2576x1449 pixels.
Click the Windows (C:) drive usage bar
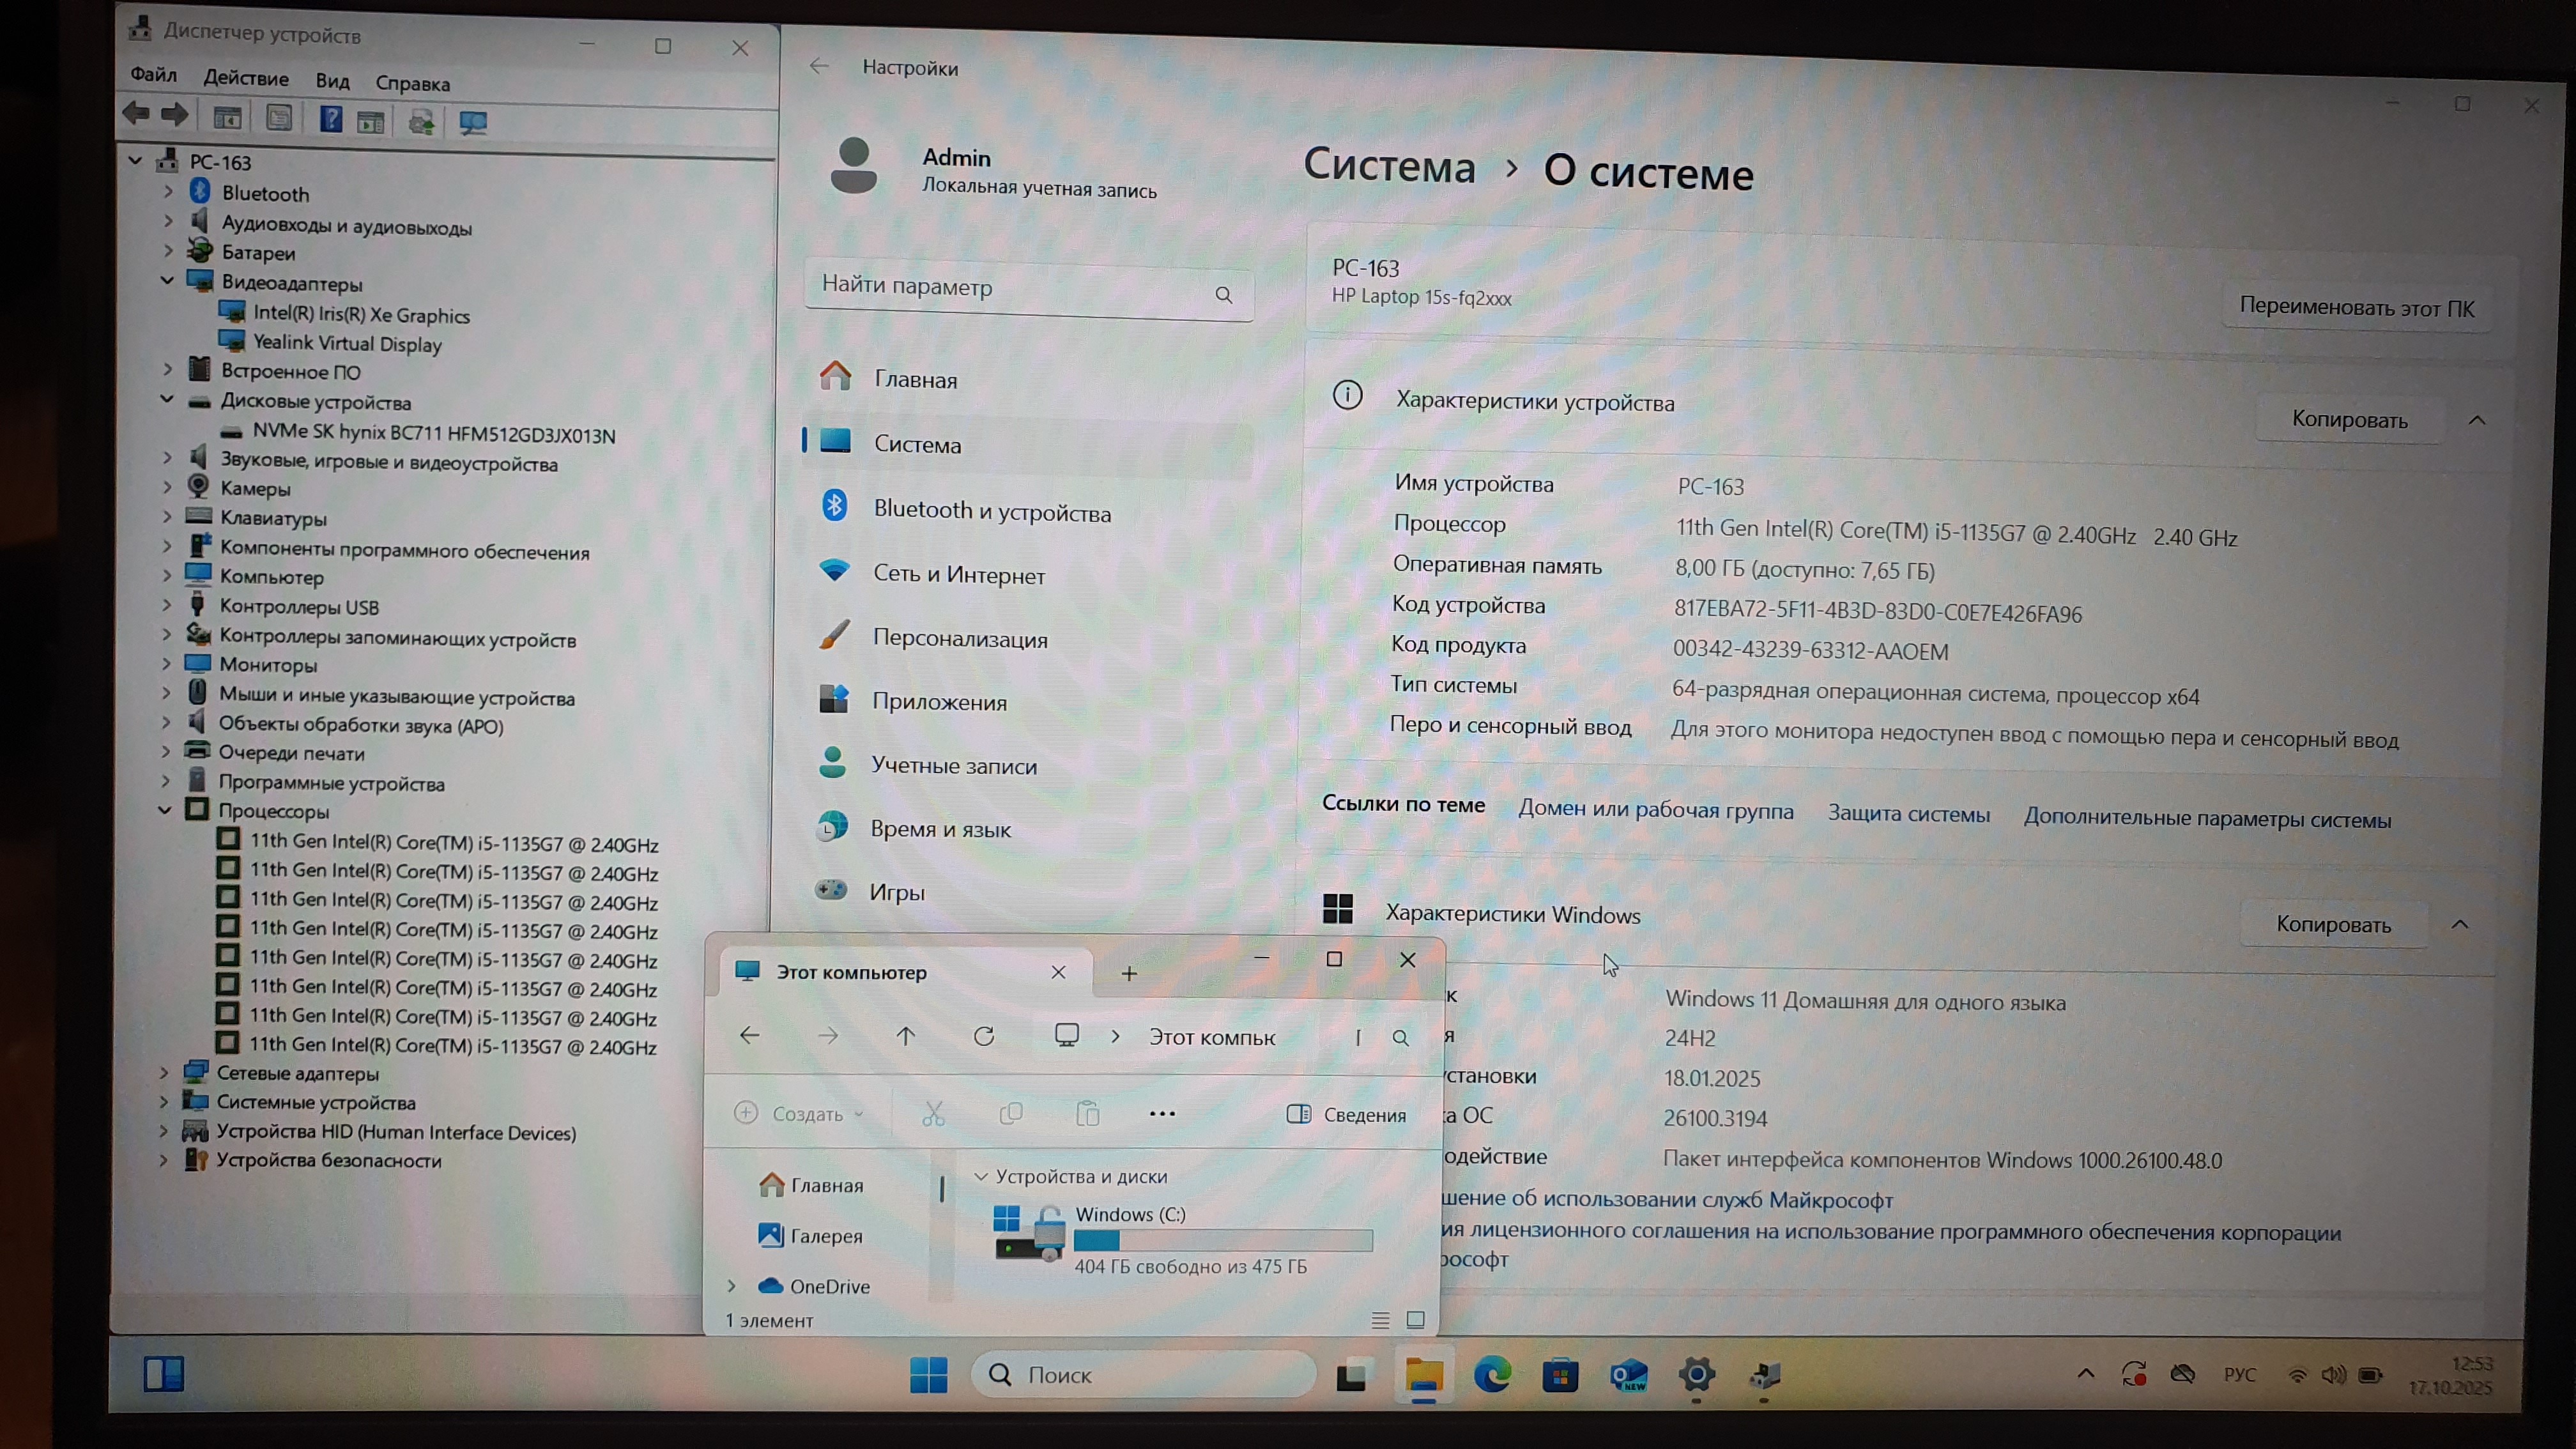(x=1222, y=1240)
